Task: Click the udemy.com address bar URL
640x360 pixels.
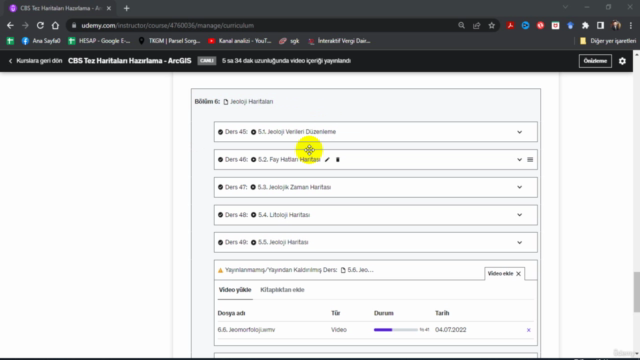Action: (167, 25)
